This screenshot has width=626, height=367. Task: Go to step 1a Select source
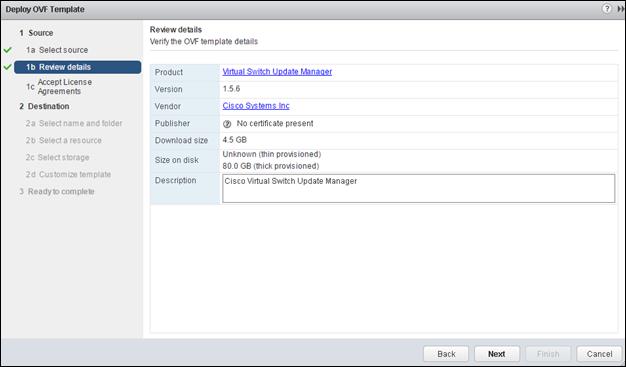point(57,50)
